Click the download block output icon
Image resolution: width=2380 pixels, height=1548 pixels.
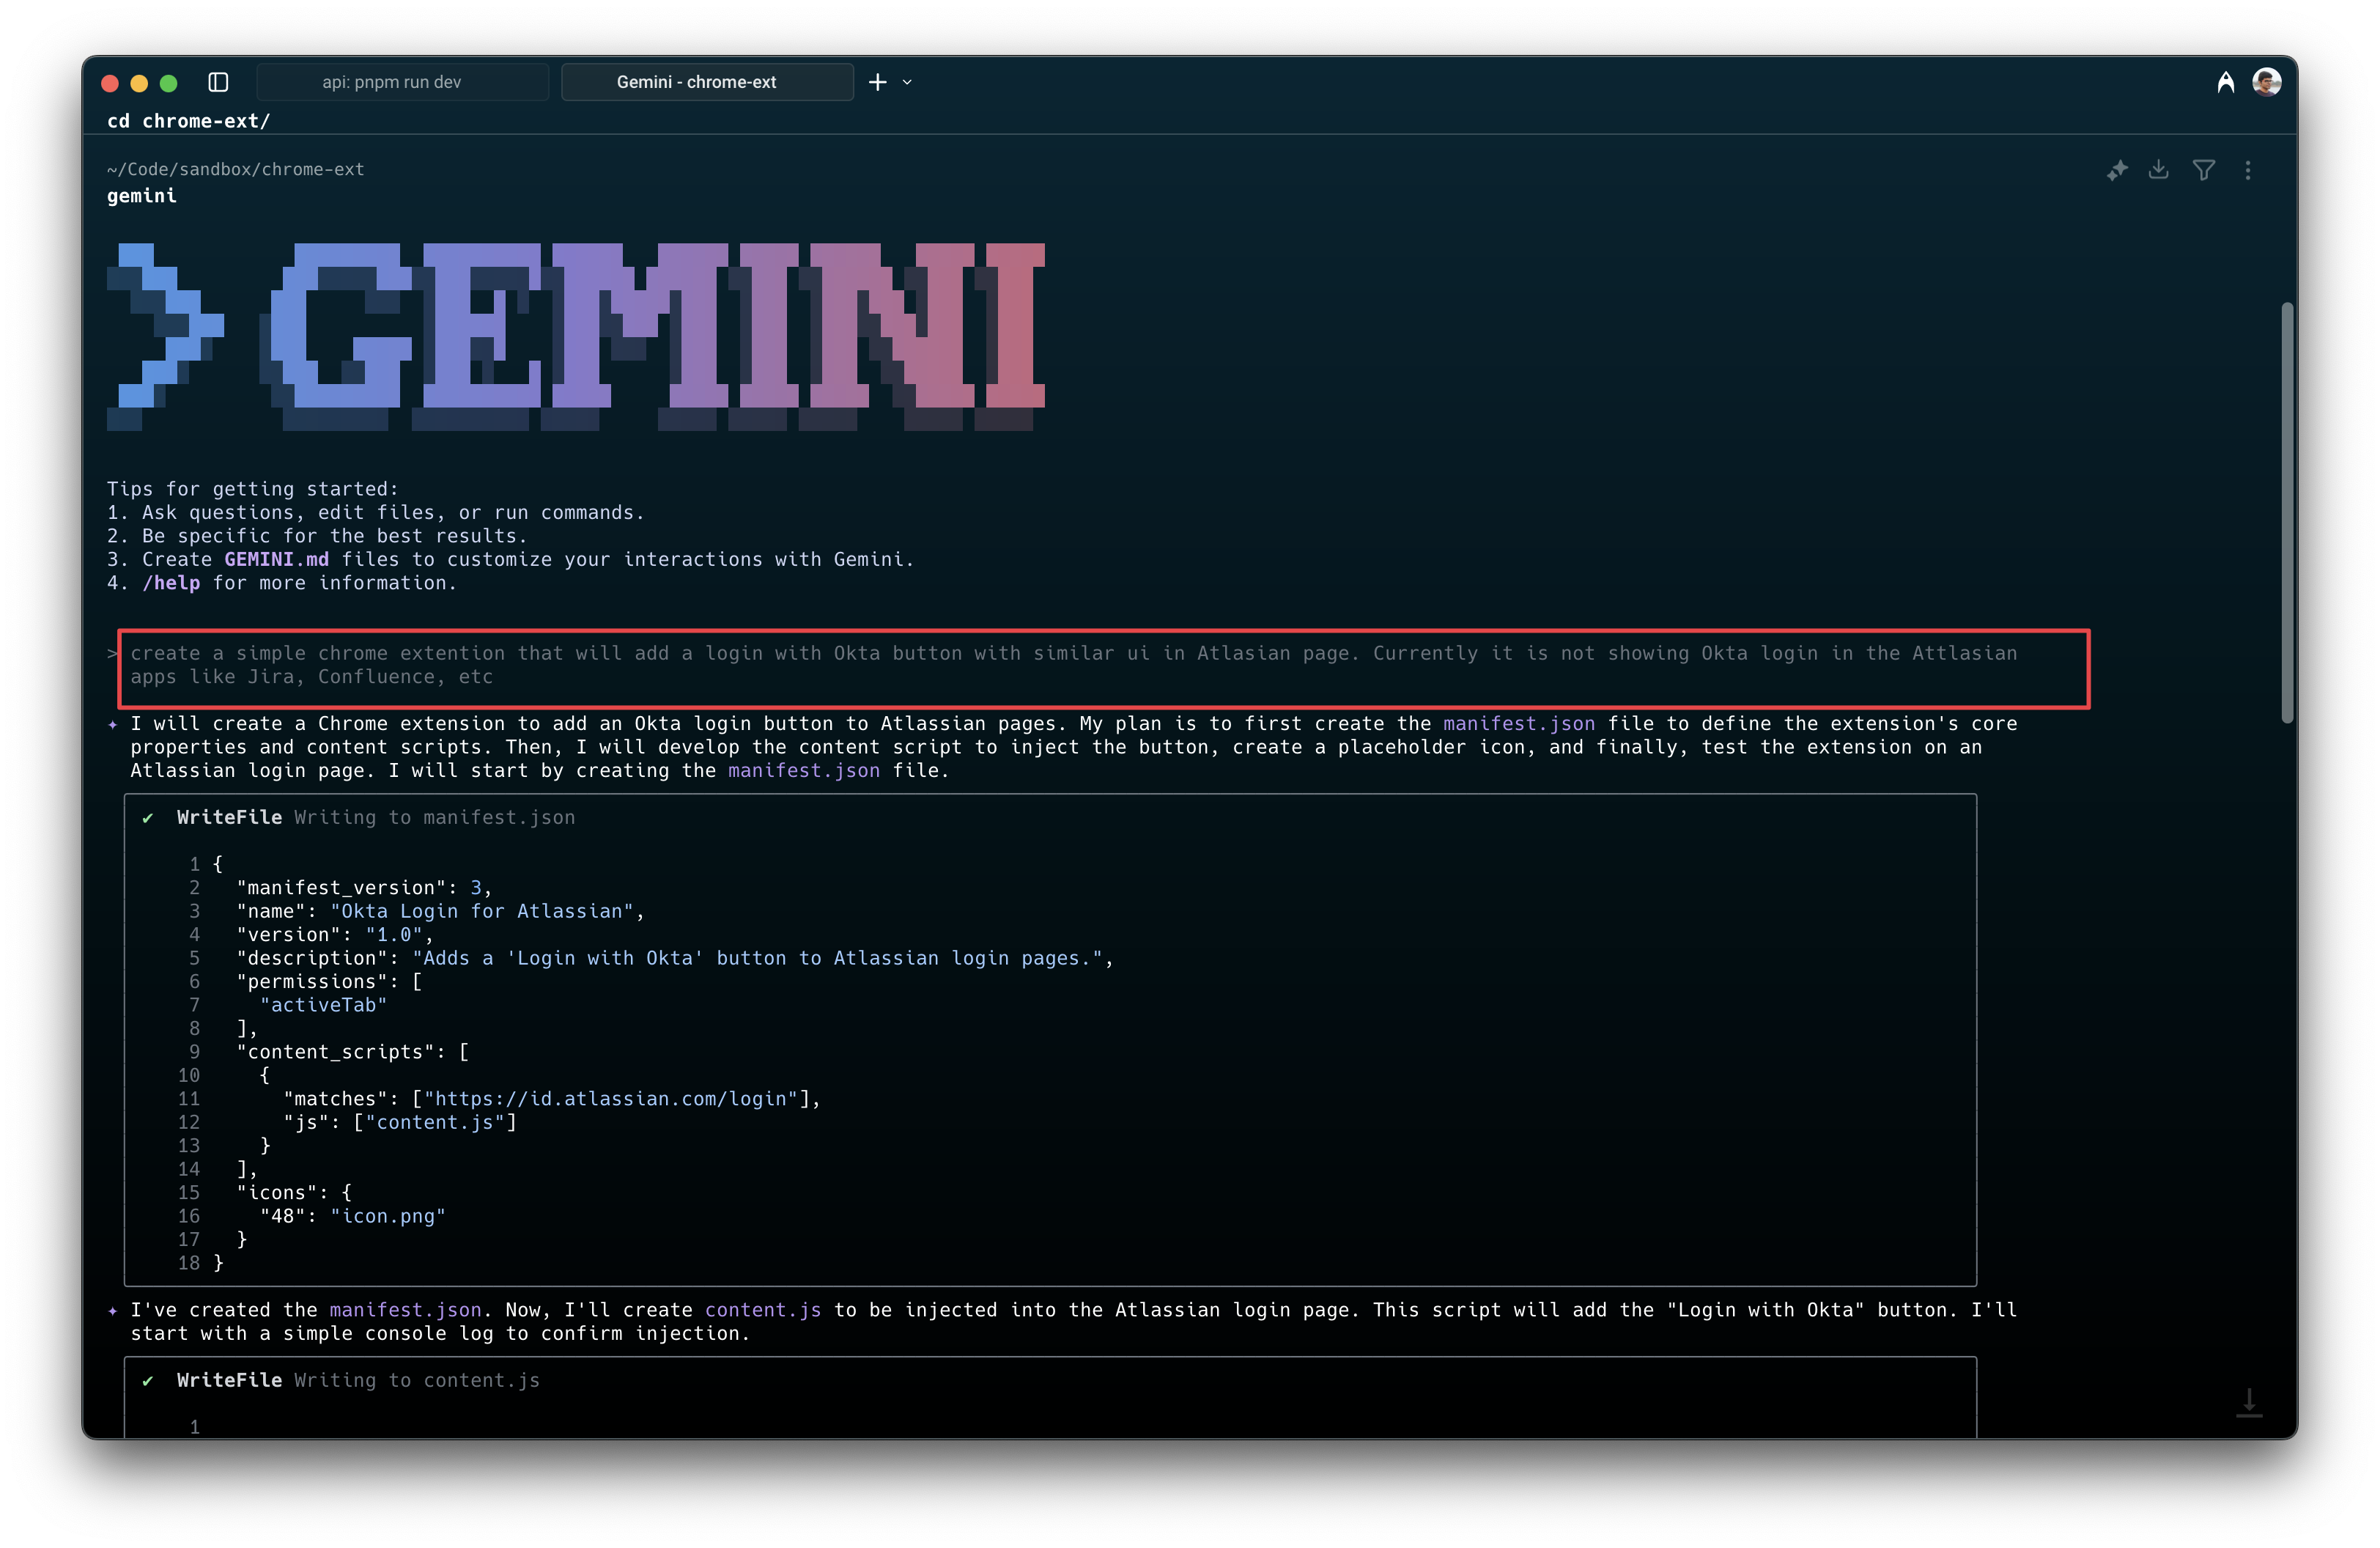point(2158,170)
